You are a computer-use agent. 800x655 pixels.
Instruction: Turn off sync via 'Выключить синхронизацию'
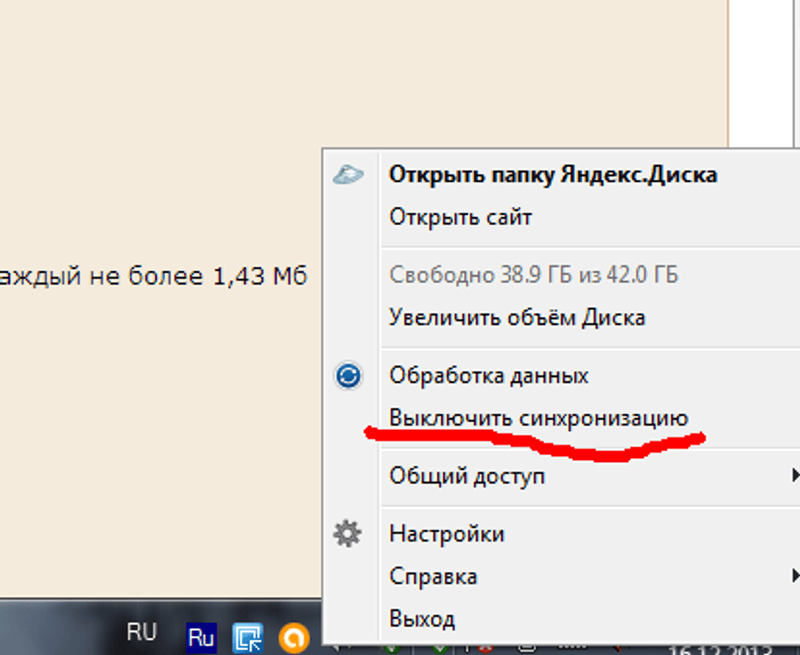coord(539,418)
